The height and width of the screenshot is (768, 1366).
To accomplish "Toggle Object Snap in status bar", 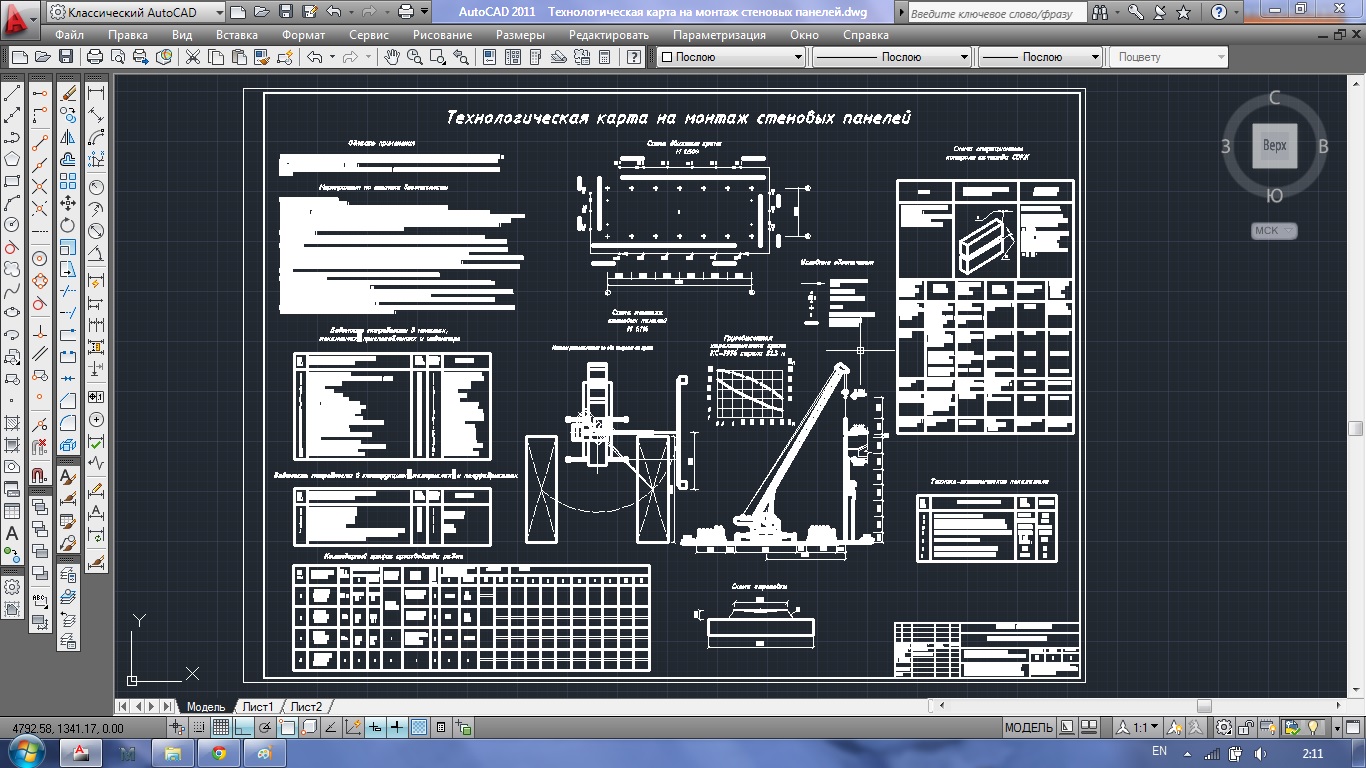I will pyautogui.click(x=287, y=727).
